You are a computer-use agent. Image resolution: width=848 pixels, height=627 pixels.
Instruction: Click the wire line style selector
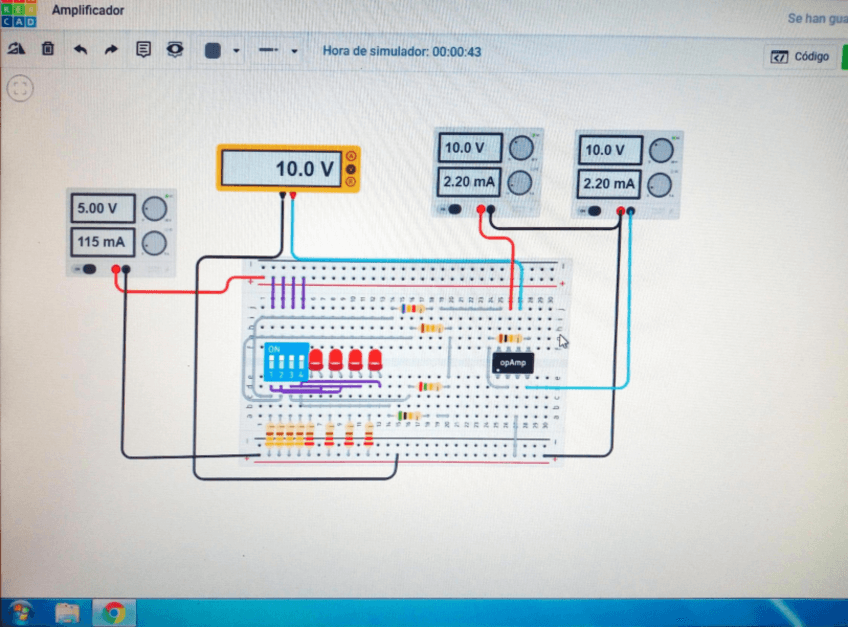point(268,50)
